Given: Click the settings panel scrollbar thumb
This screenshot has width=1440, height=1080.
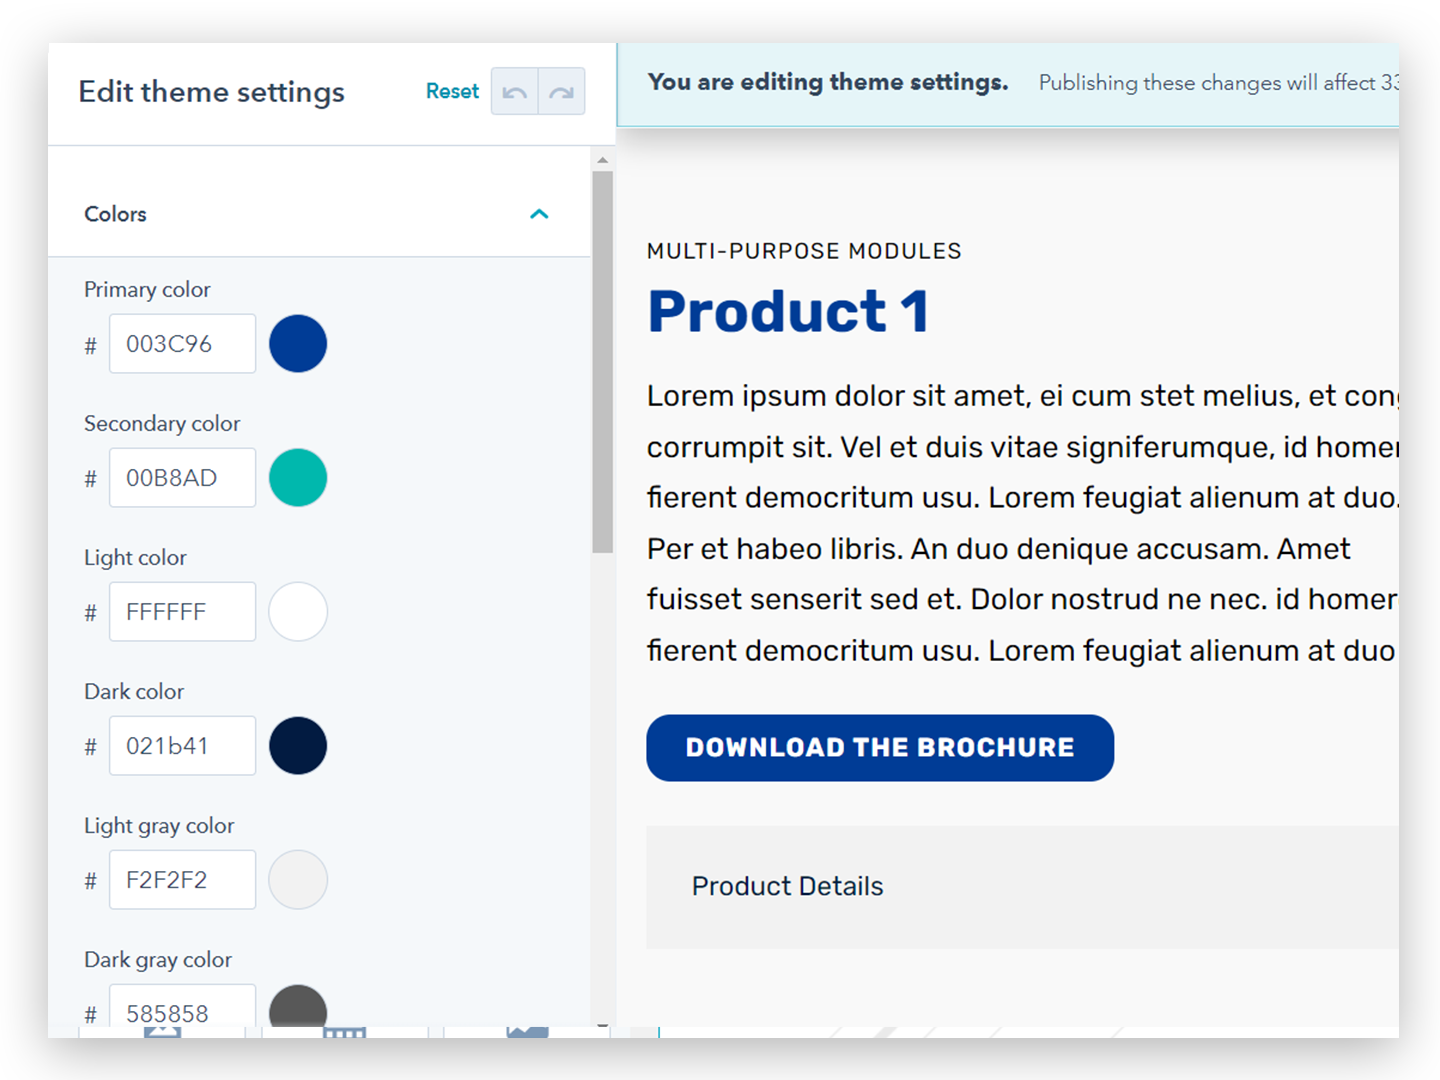Looking at the screenshot, I should (x=602, y=360).
